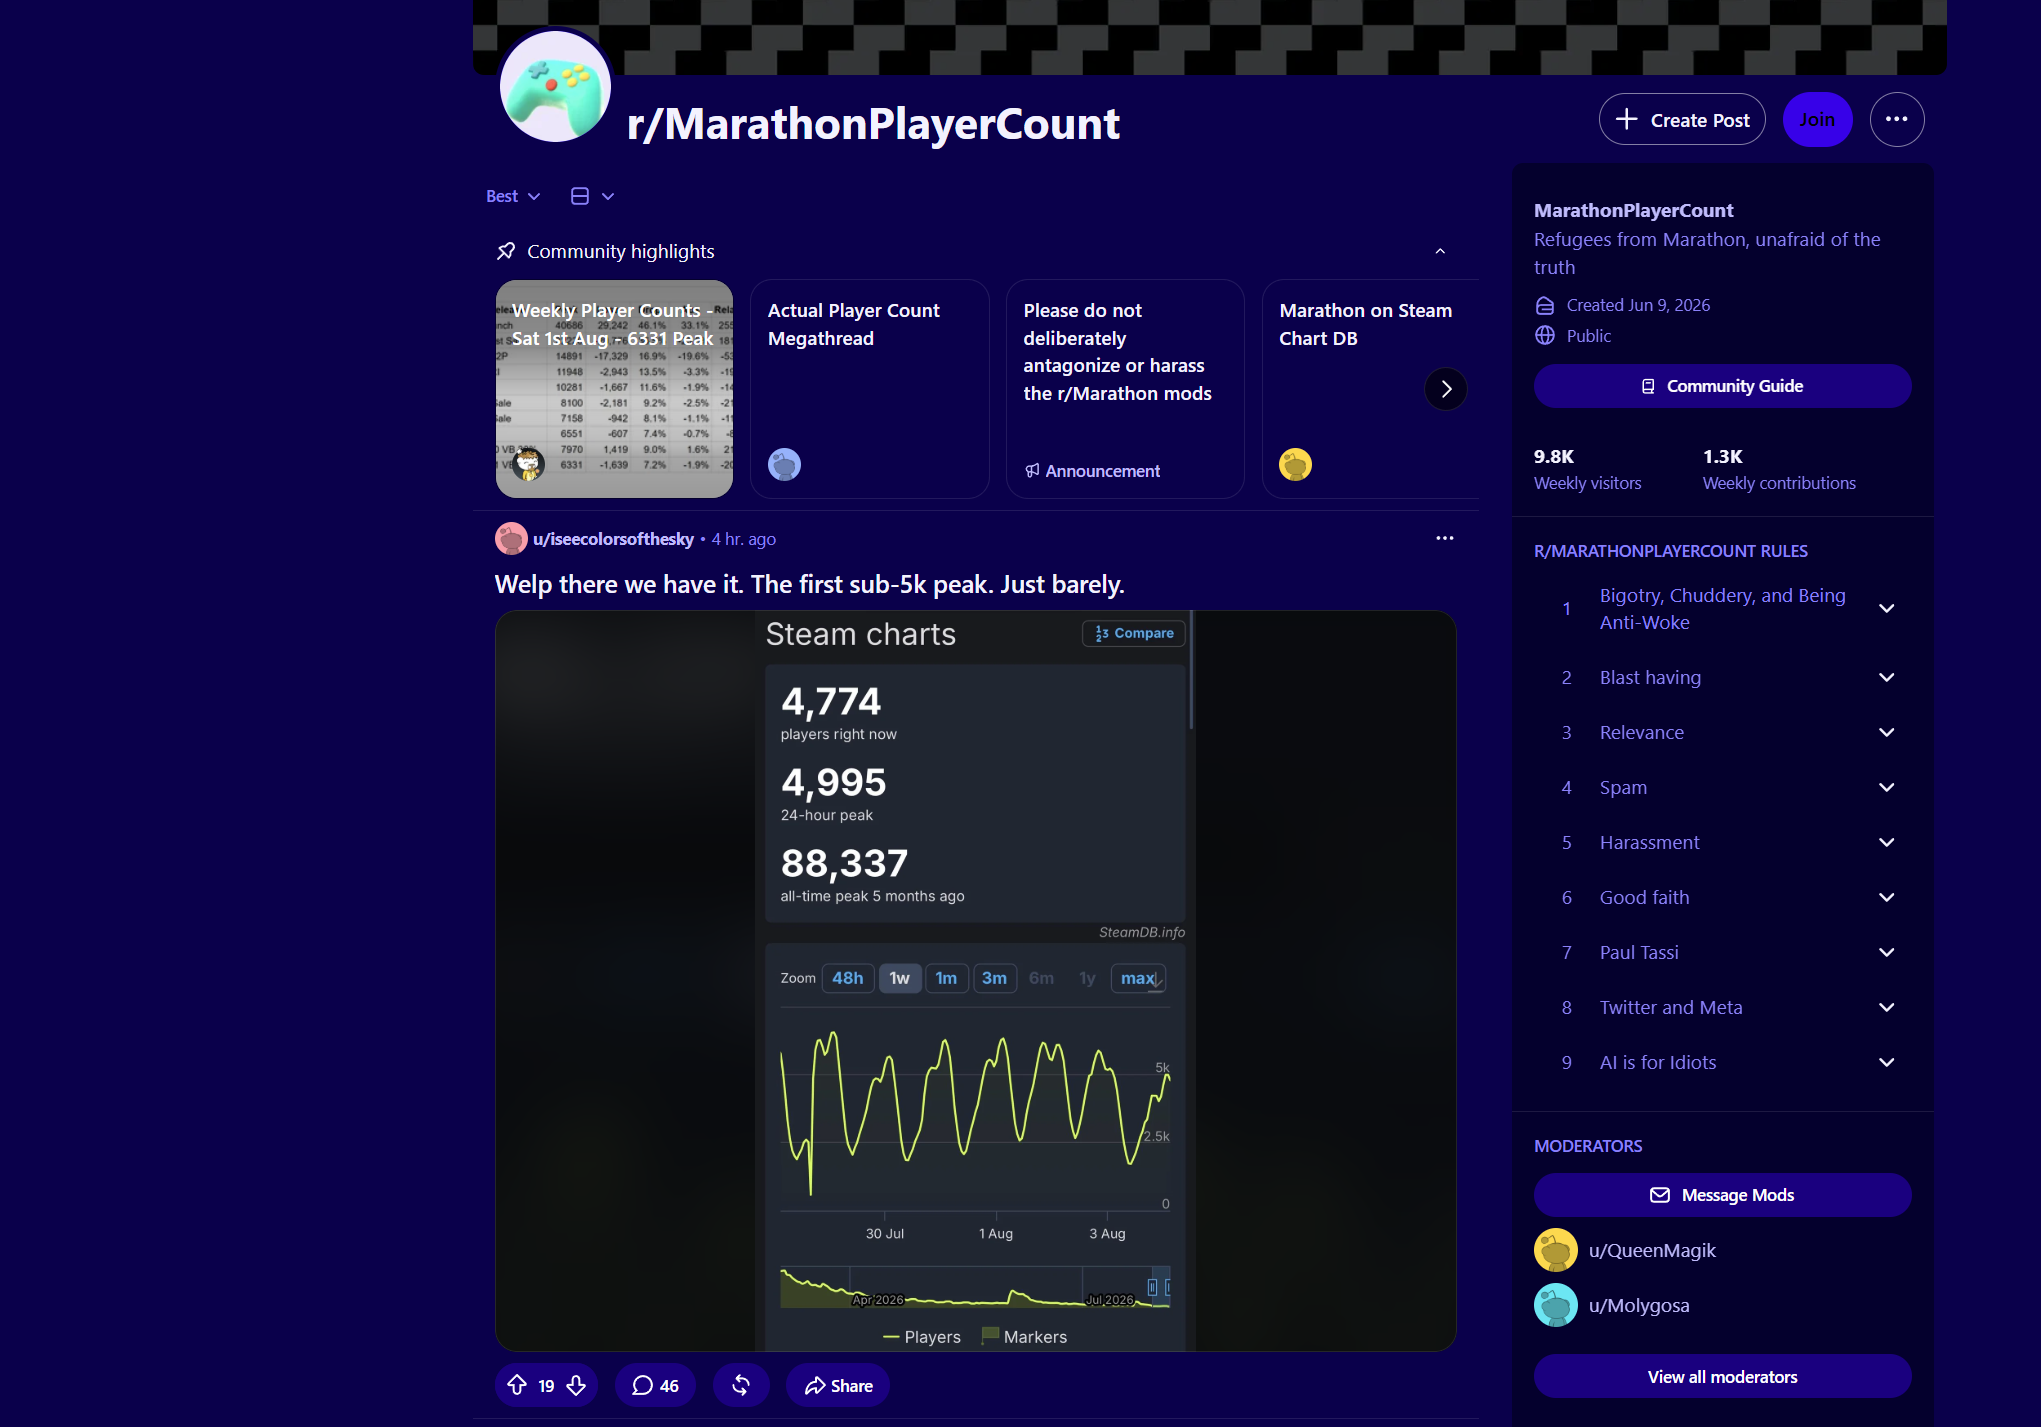This screenshot has width=2041, height=1427.
Task: Click the plus icon in Create Post
Action: coord(1627,120)
